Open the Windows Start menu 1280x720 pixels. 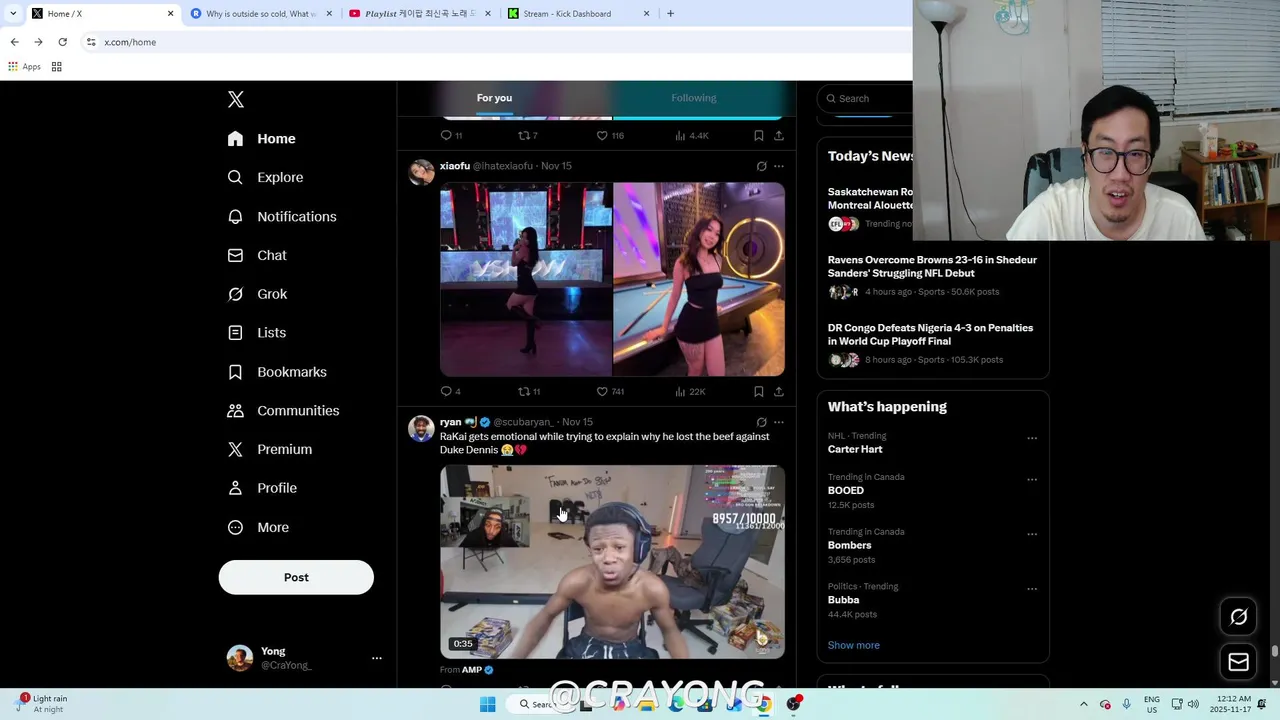[x=487, y=704]
